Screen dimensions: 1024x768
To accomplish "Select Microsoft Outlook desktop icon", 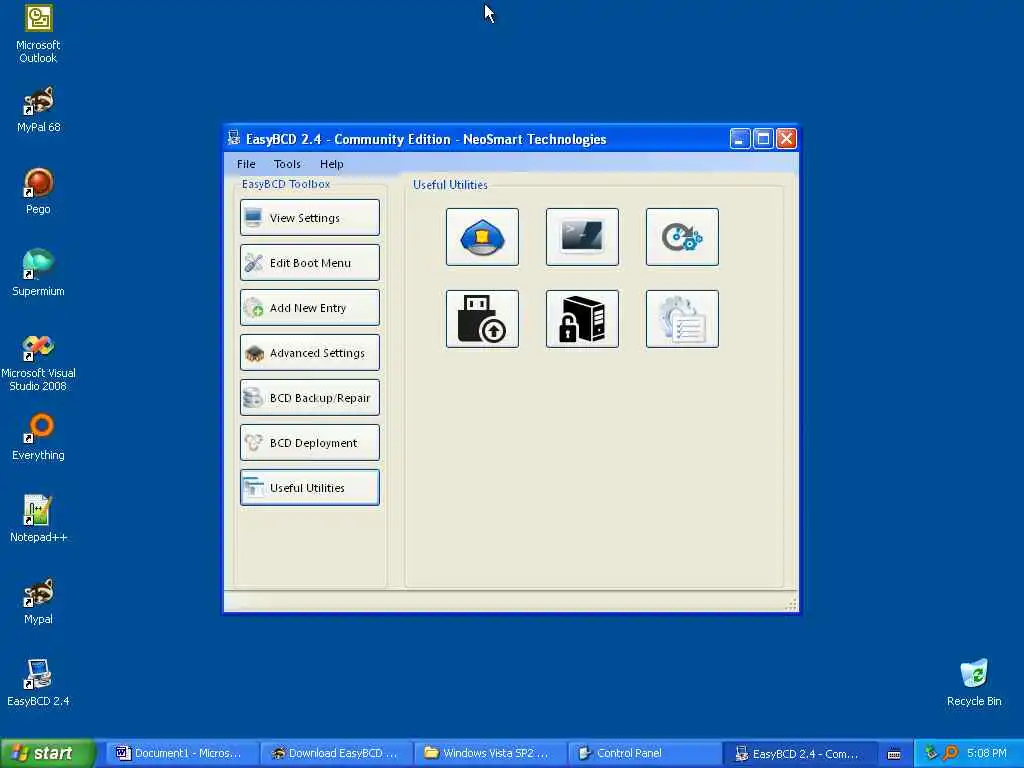I will tap(38, 34).
